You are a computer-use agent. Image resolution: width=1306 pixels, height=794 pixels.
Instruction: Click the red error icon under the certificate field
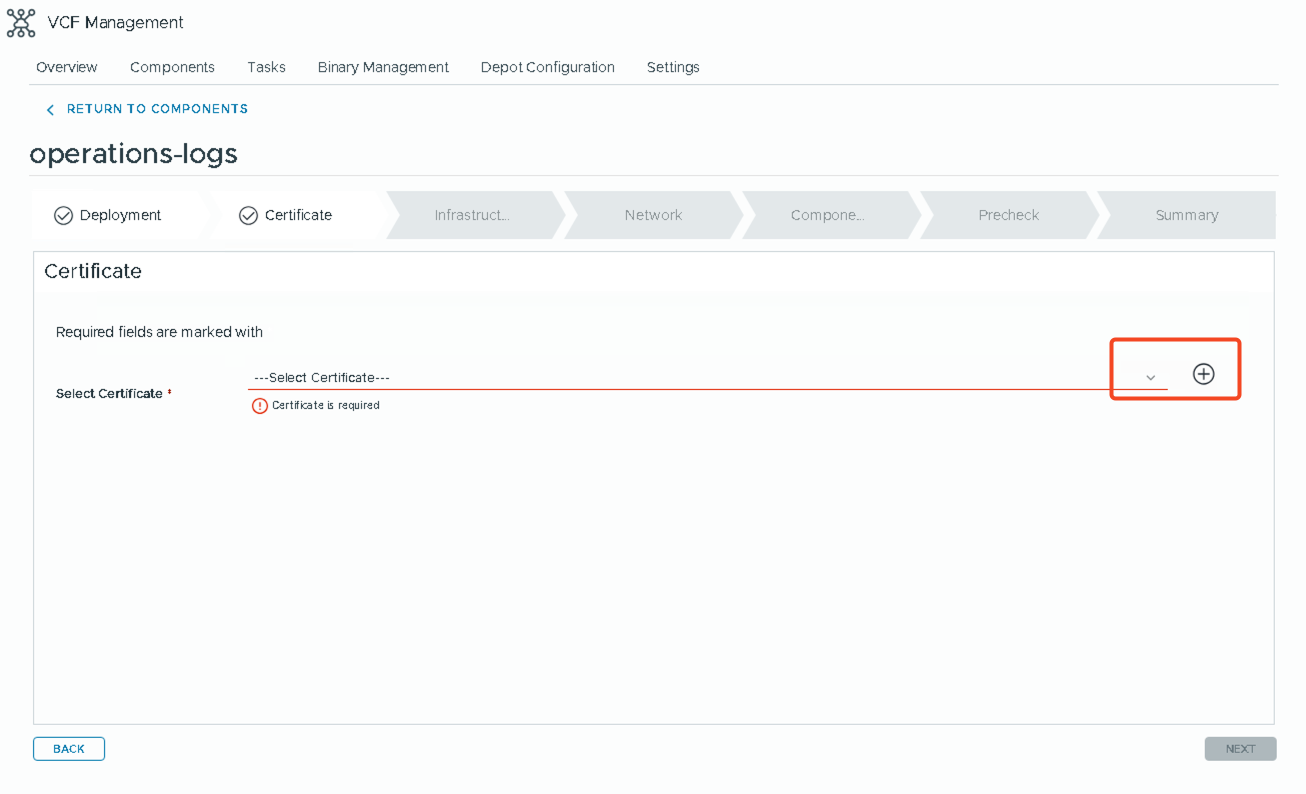260,406
